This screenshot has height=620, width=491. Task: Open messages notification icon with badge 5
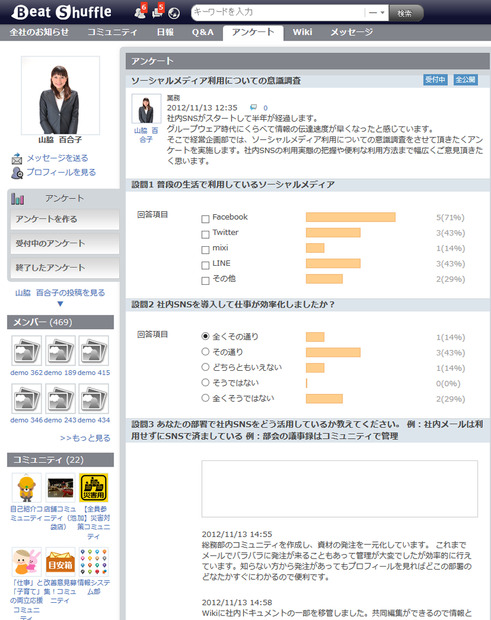pyautogui.click(x=158, y=11)
